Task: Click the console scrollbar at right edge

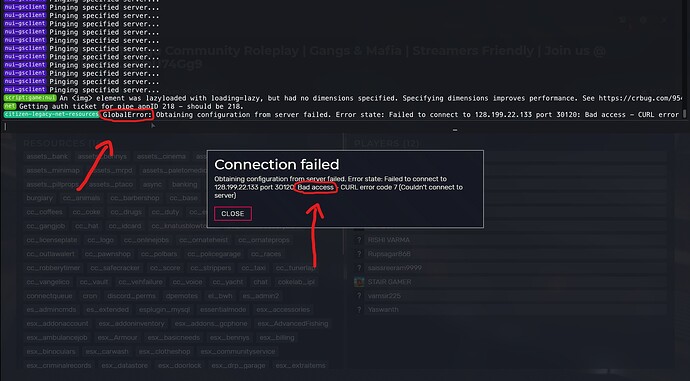Action: tap(684, 114)
